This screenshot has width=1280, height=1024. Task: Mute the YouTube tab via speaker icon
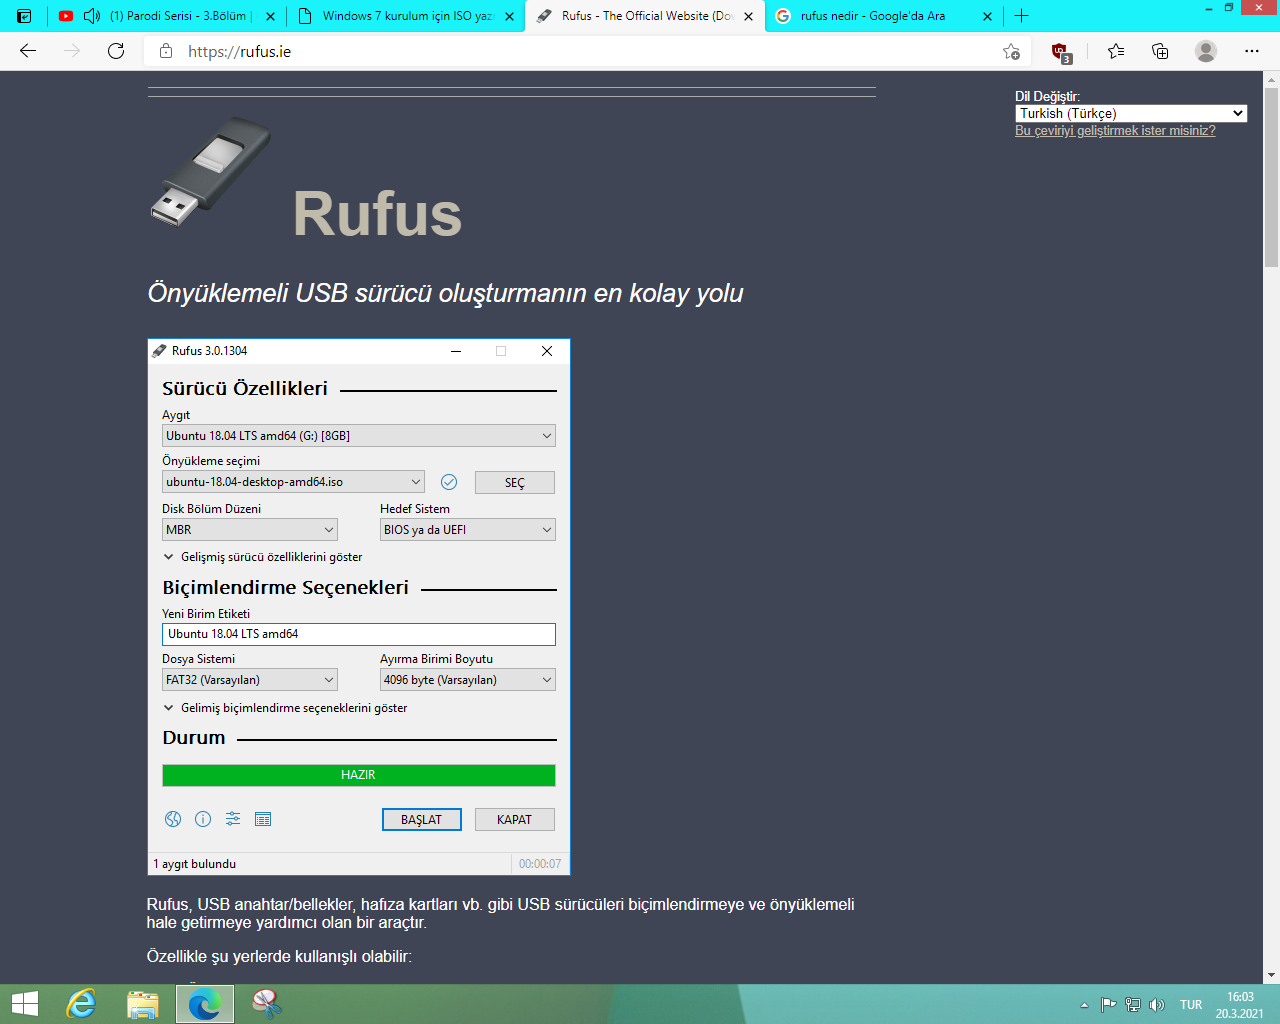tap(92, 16)
